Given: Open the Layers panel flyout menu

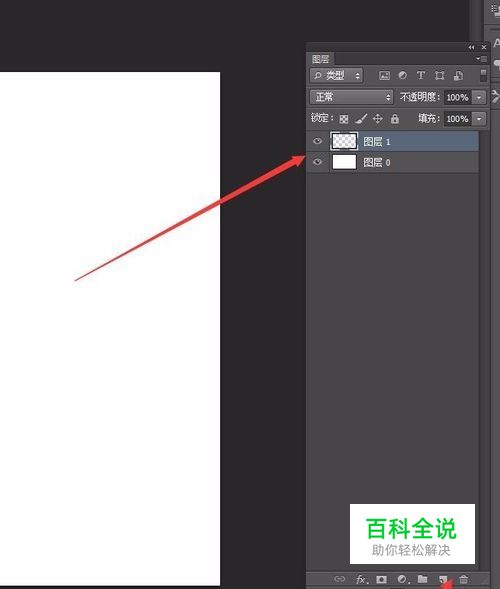Looking at the screenshot, I should pos(482,59).
